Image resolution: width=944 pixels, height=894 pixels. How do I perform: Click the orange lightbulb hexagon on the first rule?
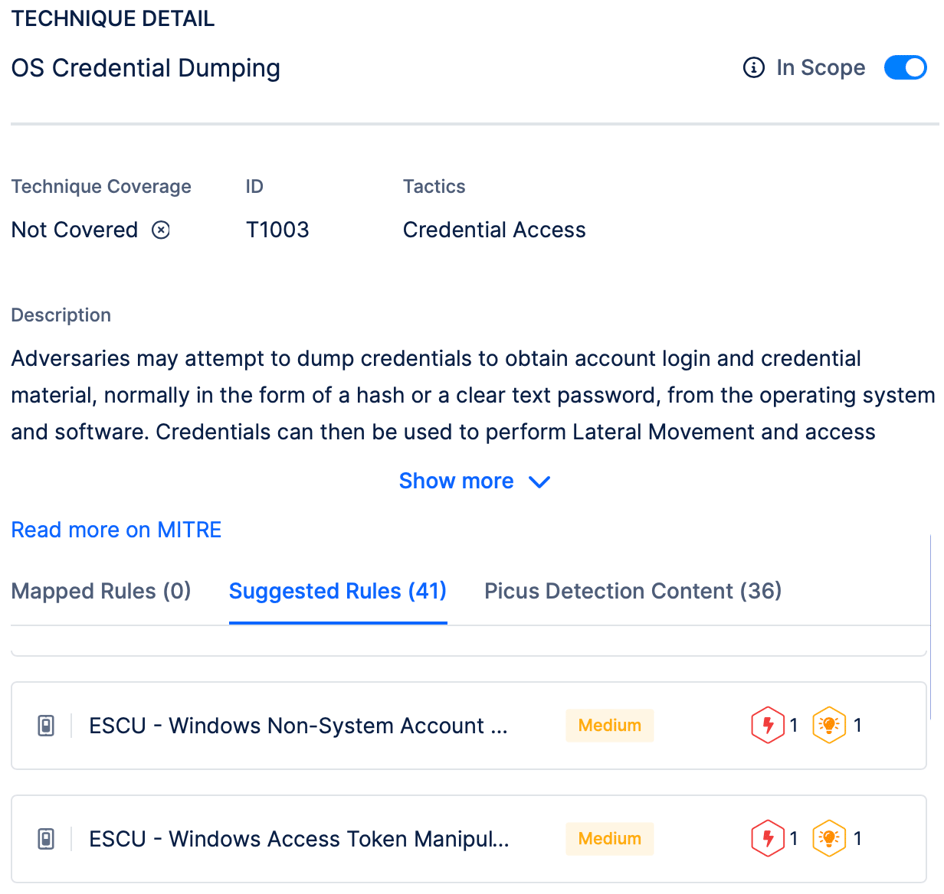coord(830,725)
